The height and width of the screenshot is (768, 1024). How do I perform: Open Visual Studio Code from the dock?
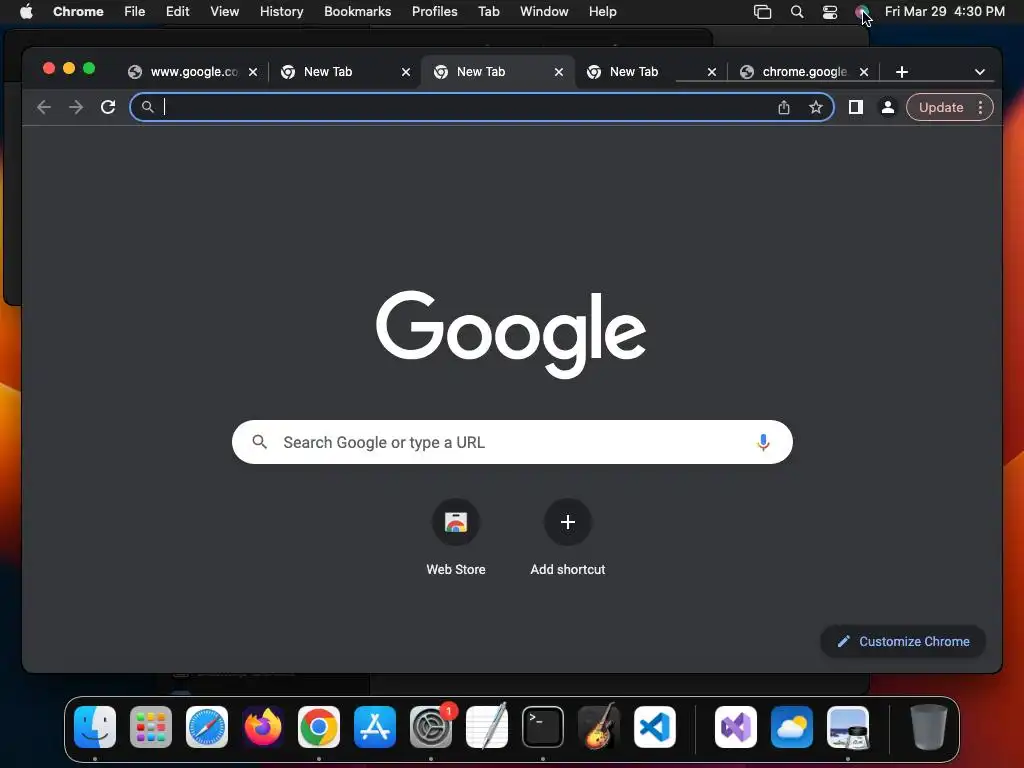pyautogui.click(x=654, y=727)
